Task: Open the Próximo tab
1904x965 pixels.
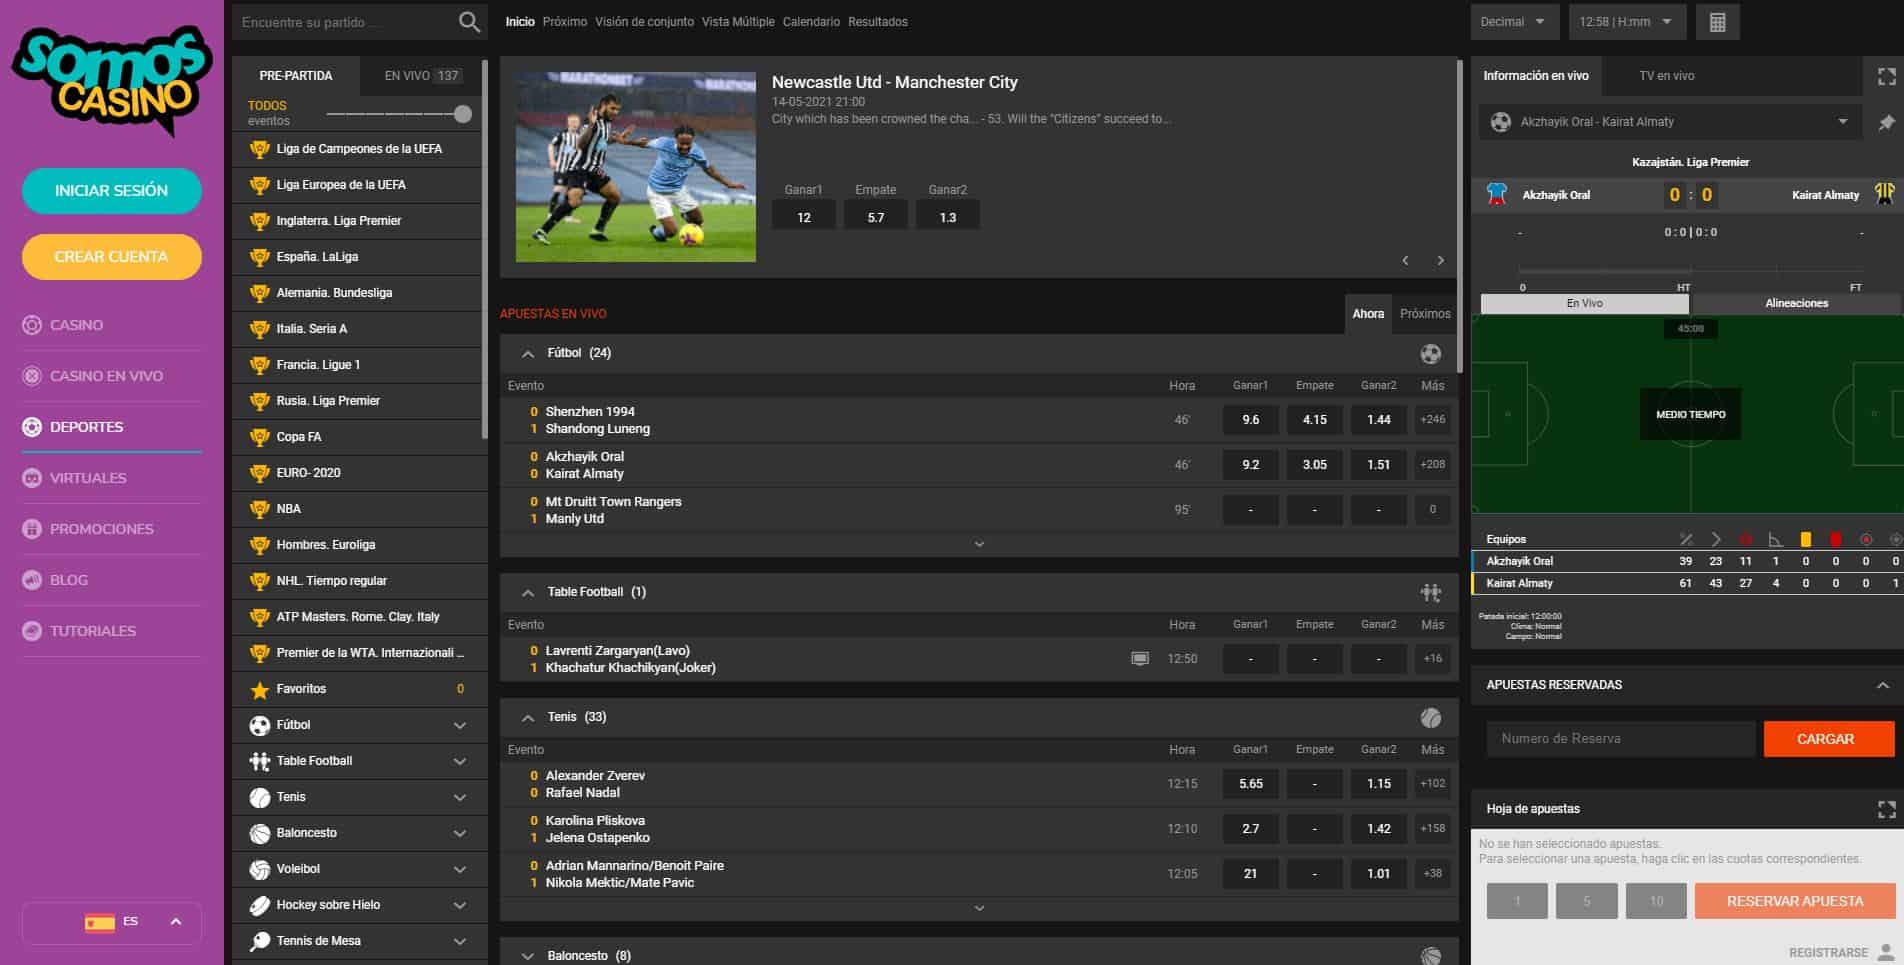Action: pos(565,22)
